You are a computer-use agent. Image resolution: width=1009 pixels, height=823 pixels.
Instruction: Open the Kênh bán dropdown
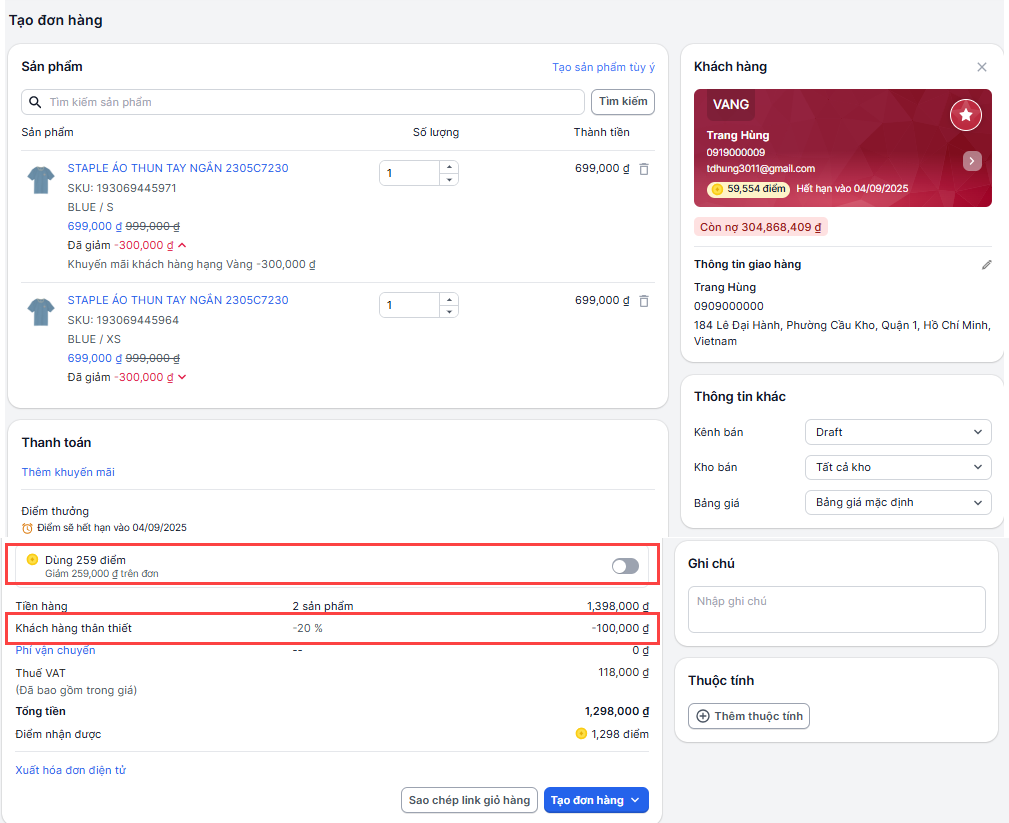click(897, 432)
